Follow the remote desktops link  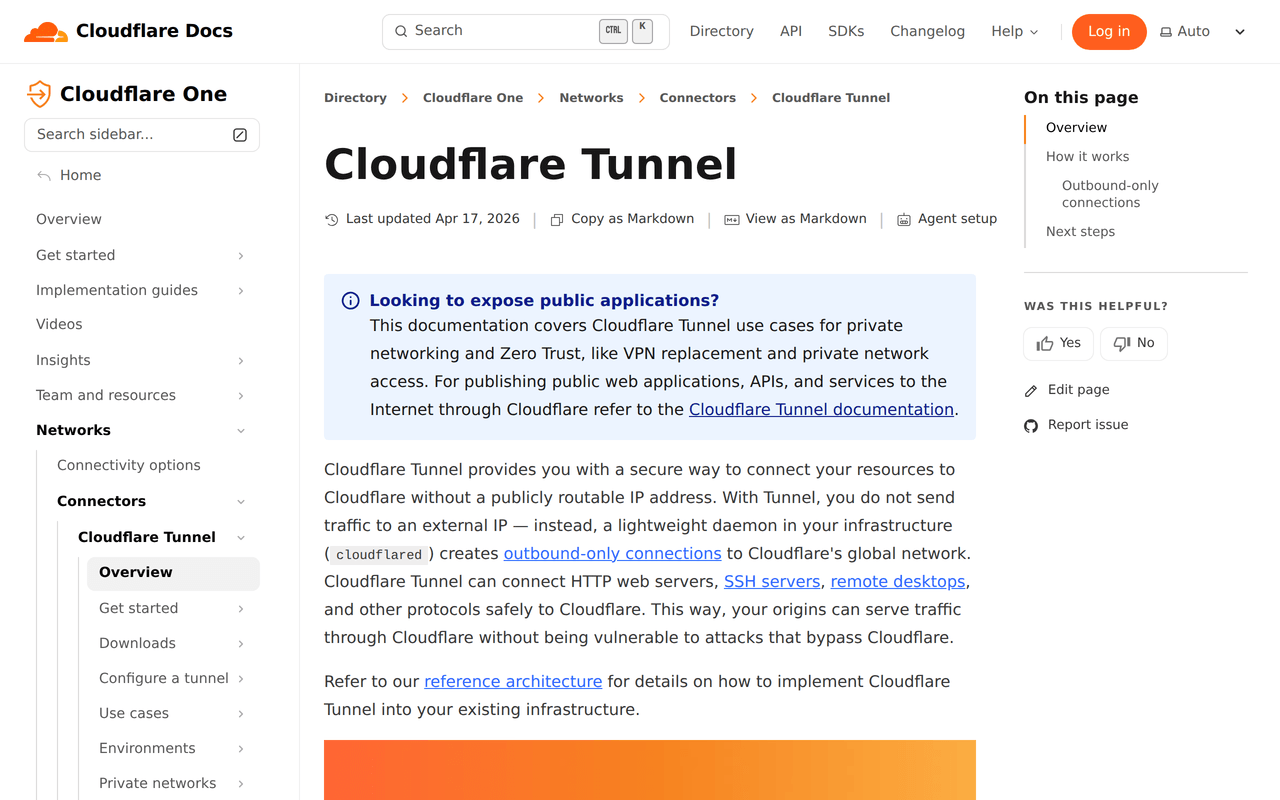point(898,582)
